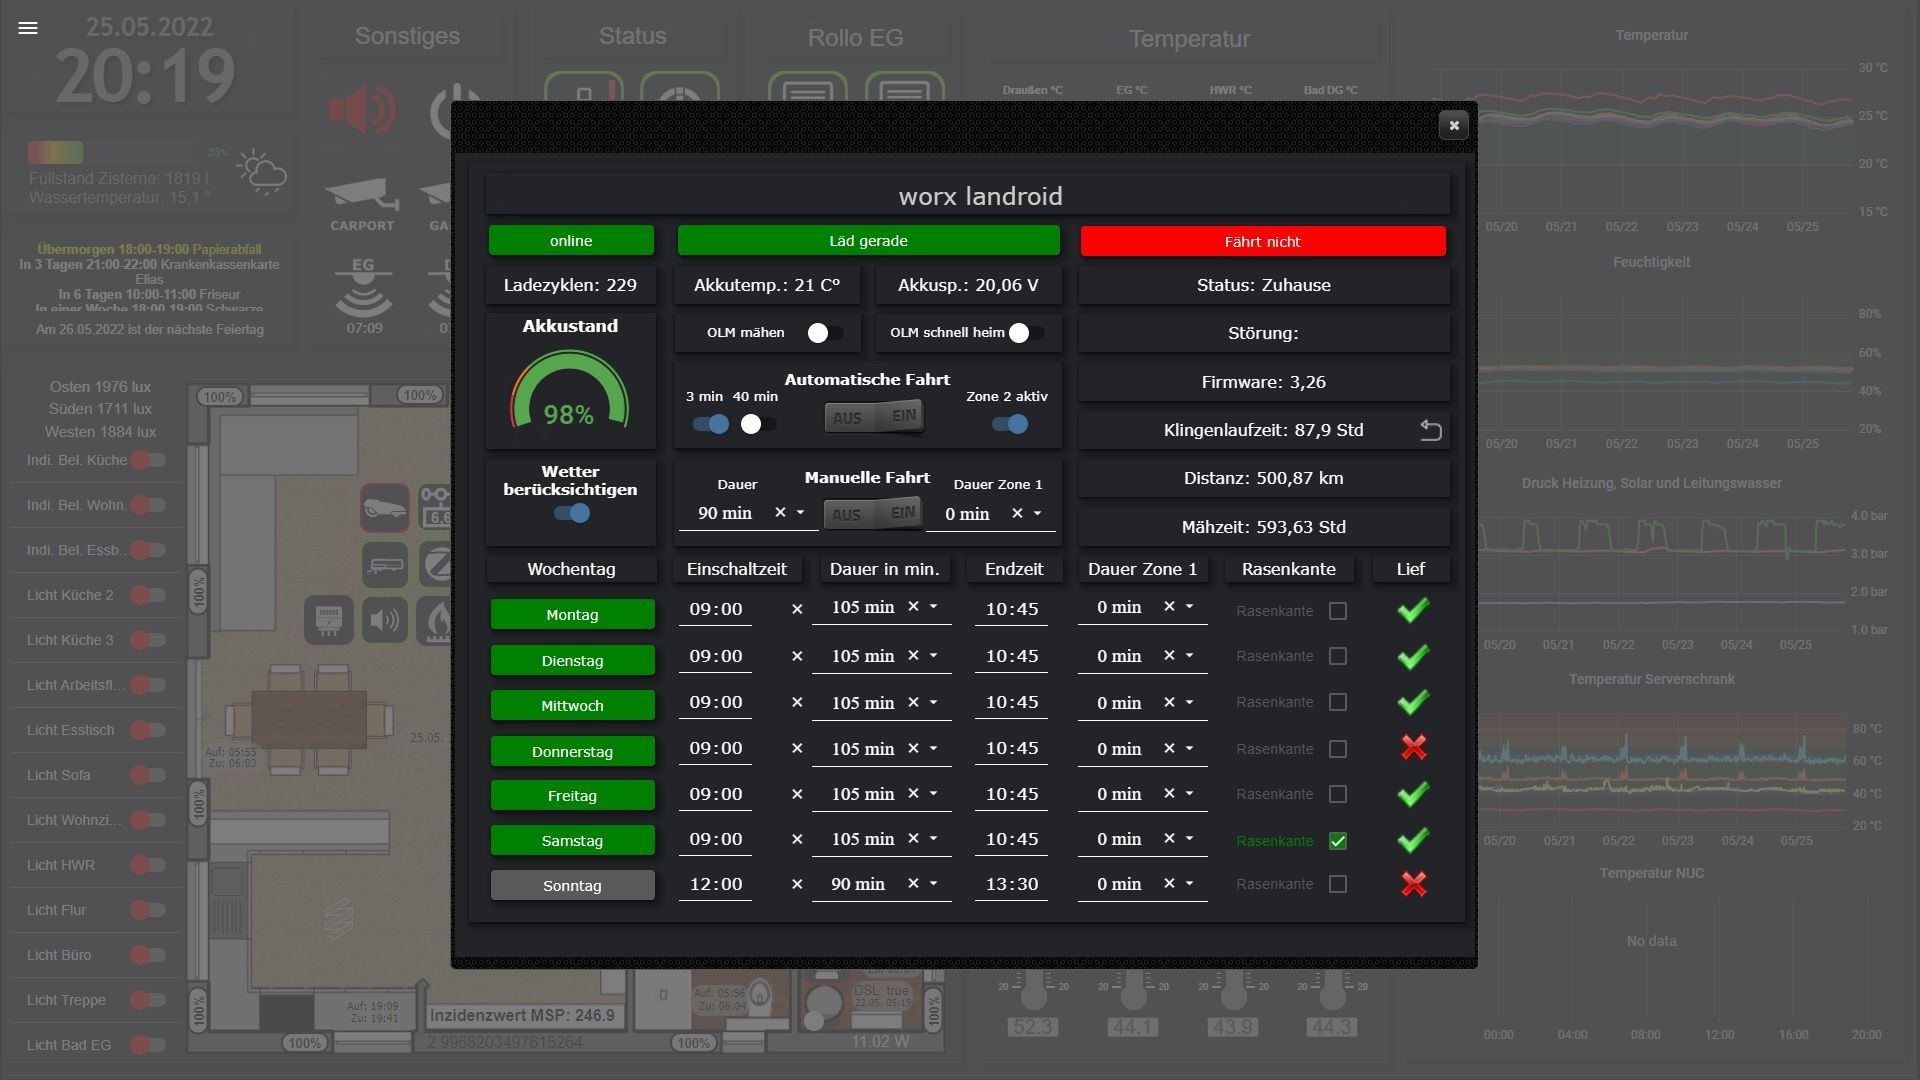Select the Temperatur header in background dashboard
Viewport: 1920px width, 1080px height.
tap(1189, 39)
